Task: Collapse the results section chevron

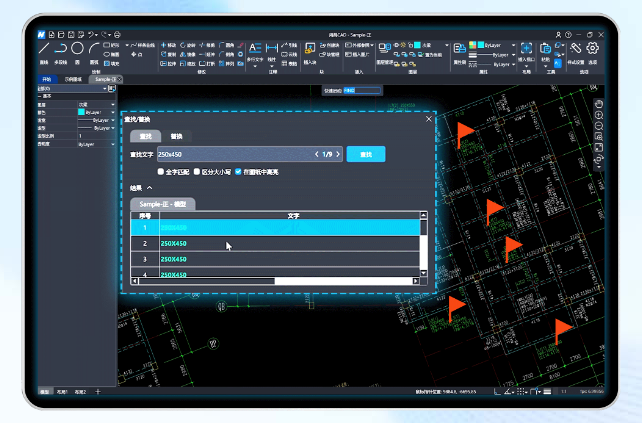Action: click(x=150, y=187)
